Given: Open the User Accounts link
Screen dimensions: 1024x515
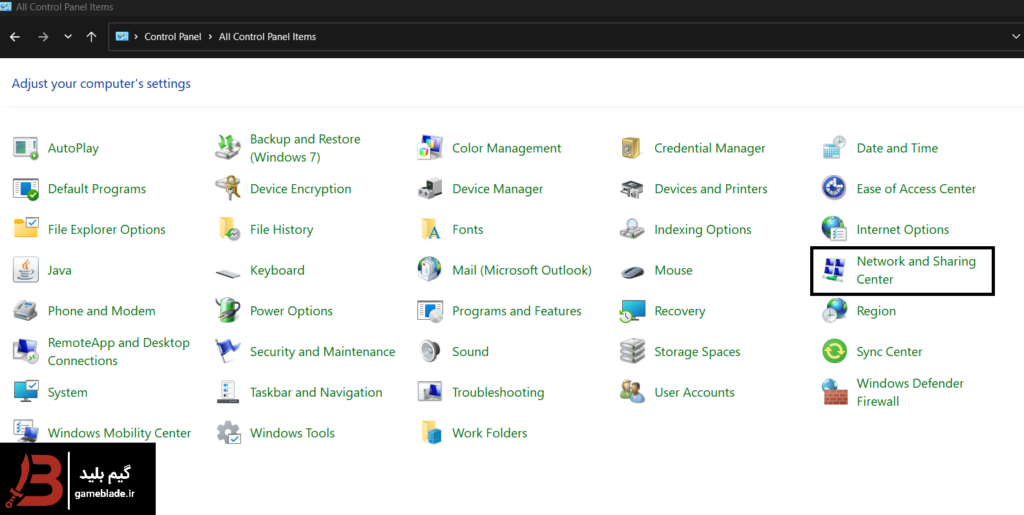Looking at the screenshot, I should [x=694, y=392].
